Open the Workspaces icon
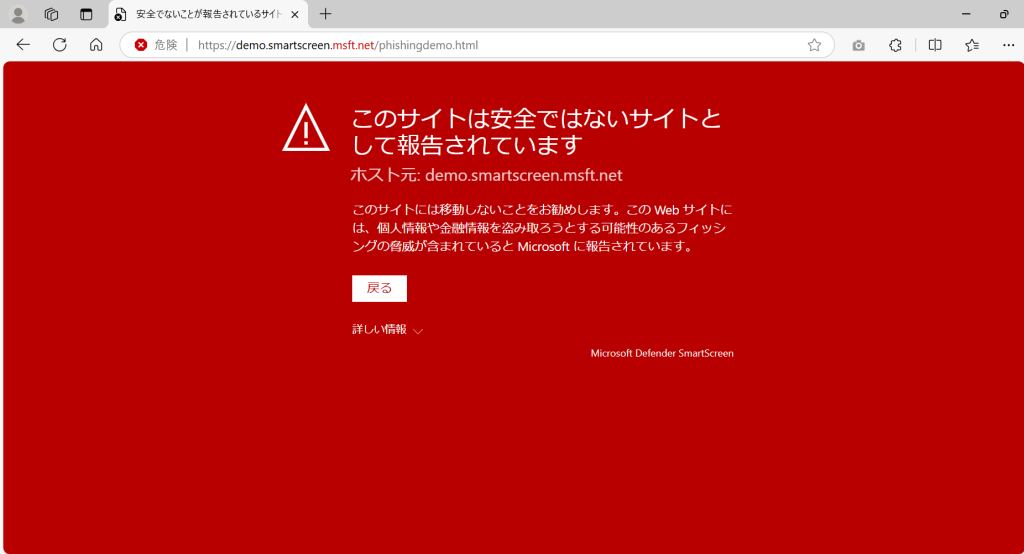Screen dimensions: 1024x554 tap(52, 14)
